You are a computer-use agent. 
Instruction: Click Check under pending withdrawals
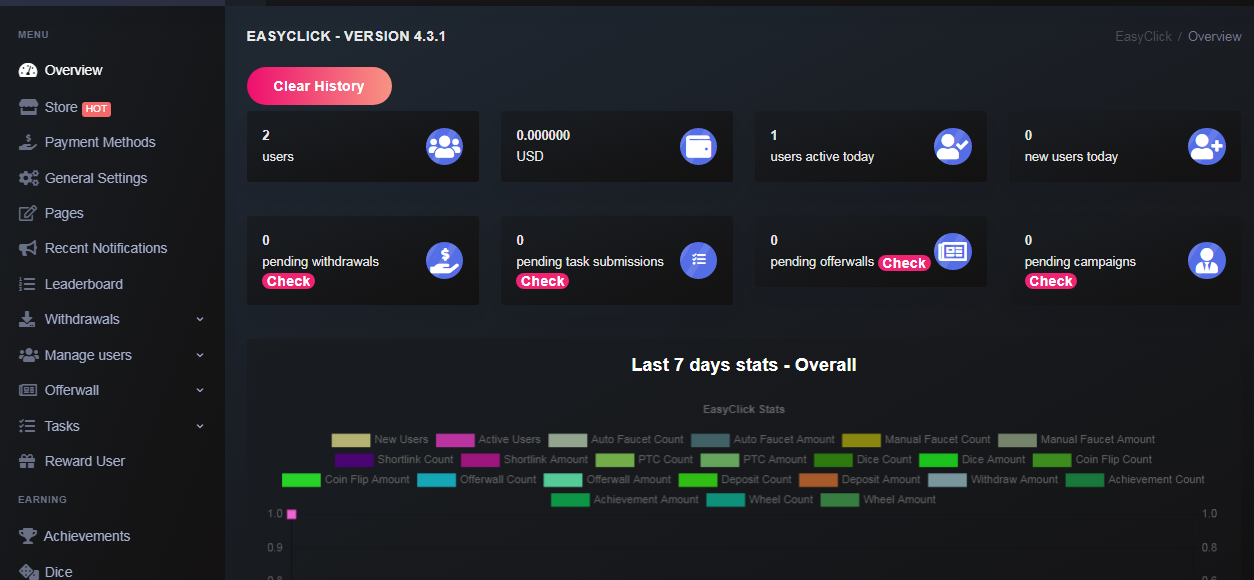(x=289, y=282)
